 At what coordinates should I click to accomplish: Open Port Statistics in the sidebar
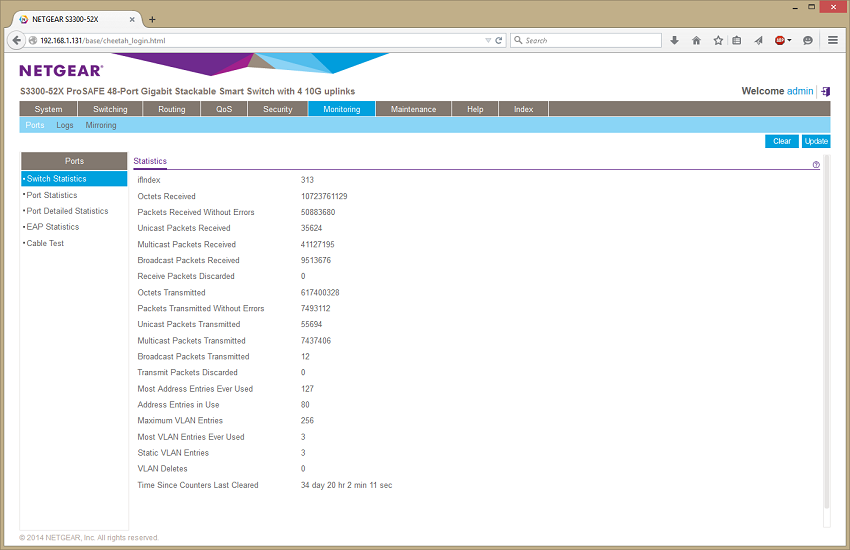[x=52, y=195]
